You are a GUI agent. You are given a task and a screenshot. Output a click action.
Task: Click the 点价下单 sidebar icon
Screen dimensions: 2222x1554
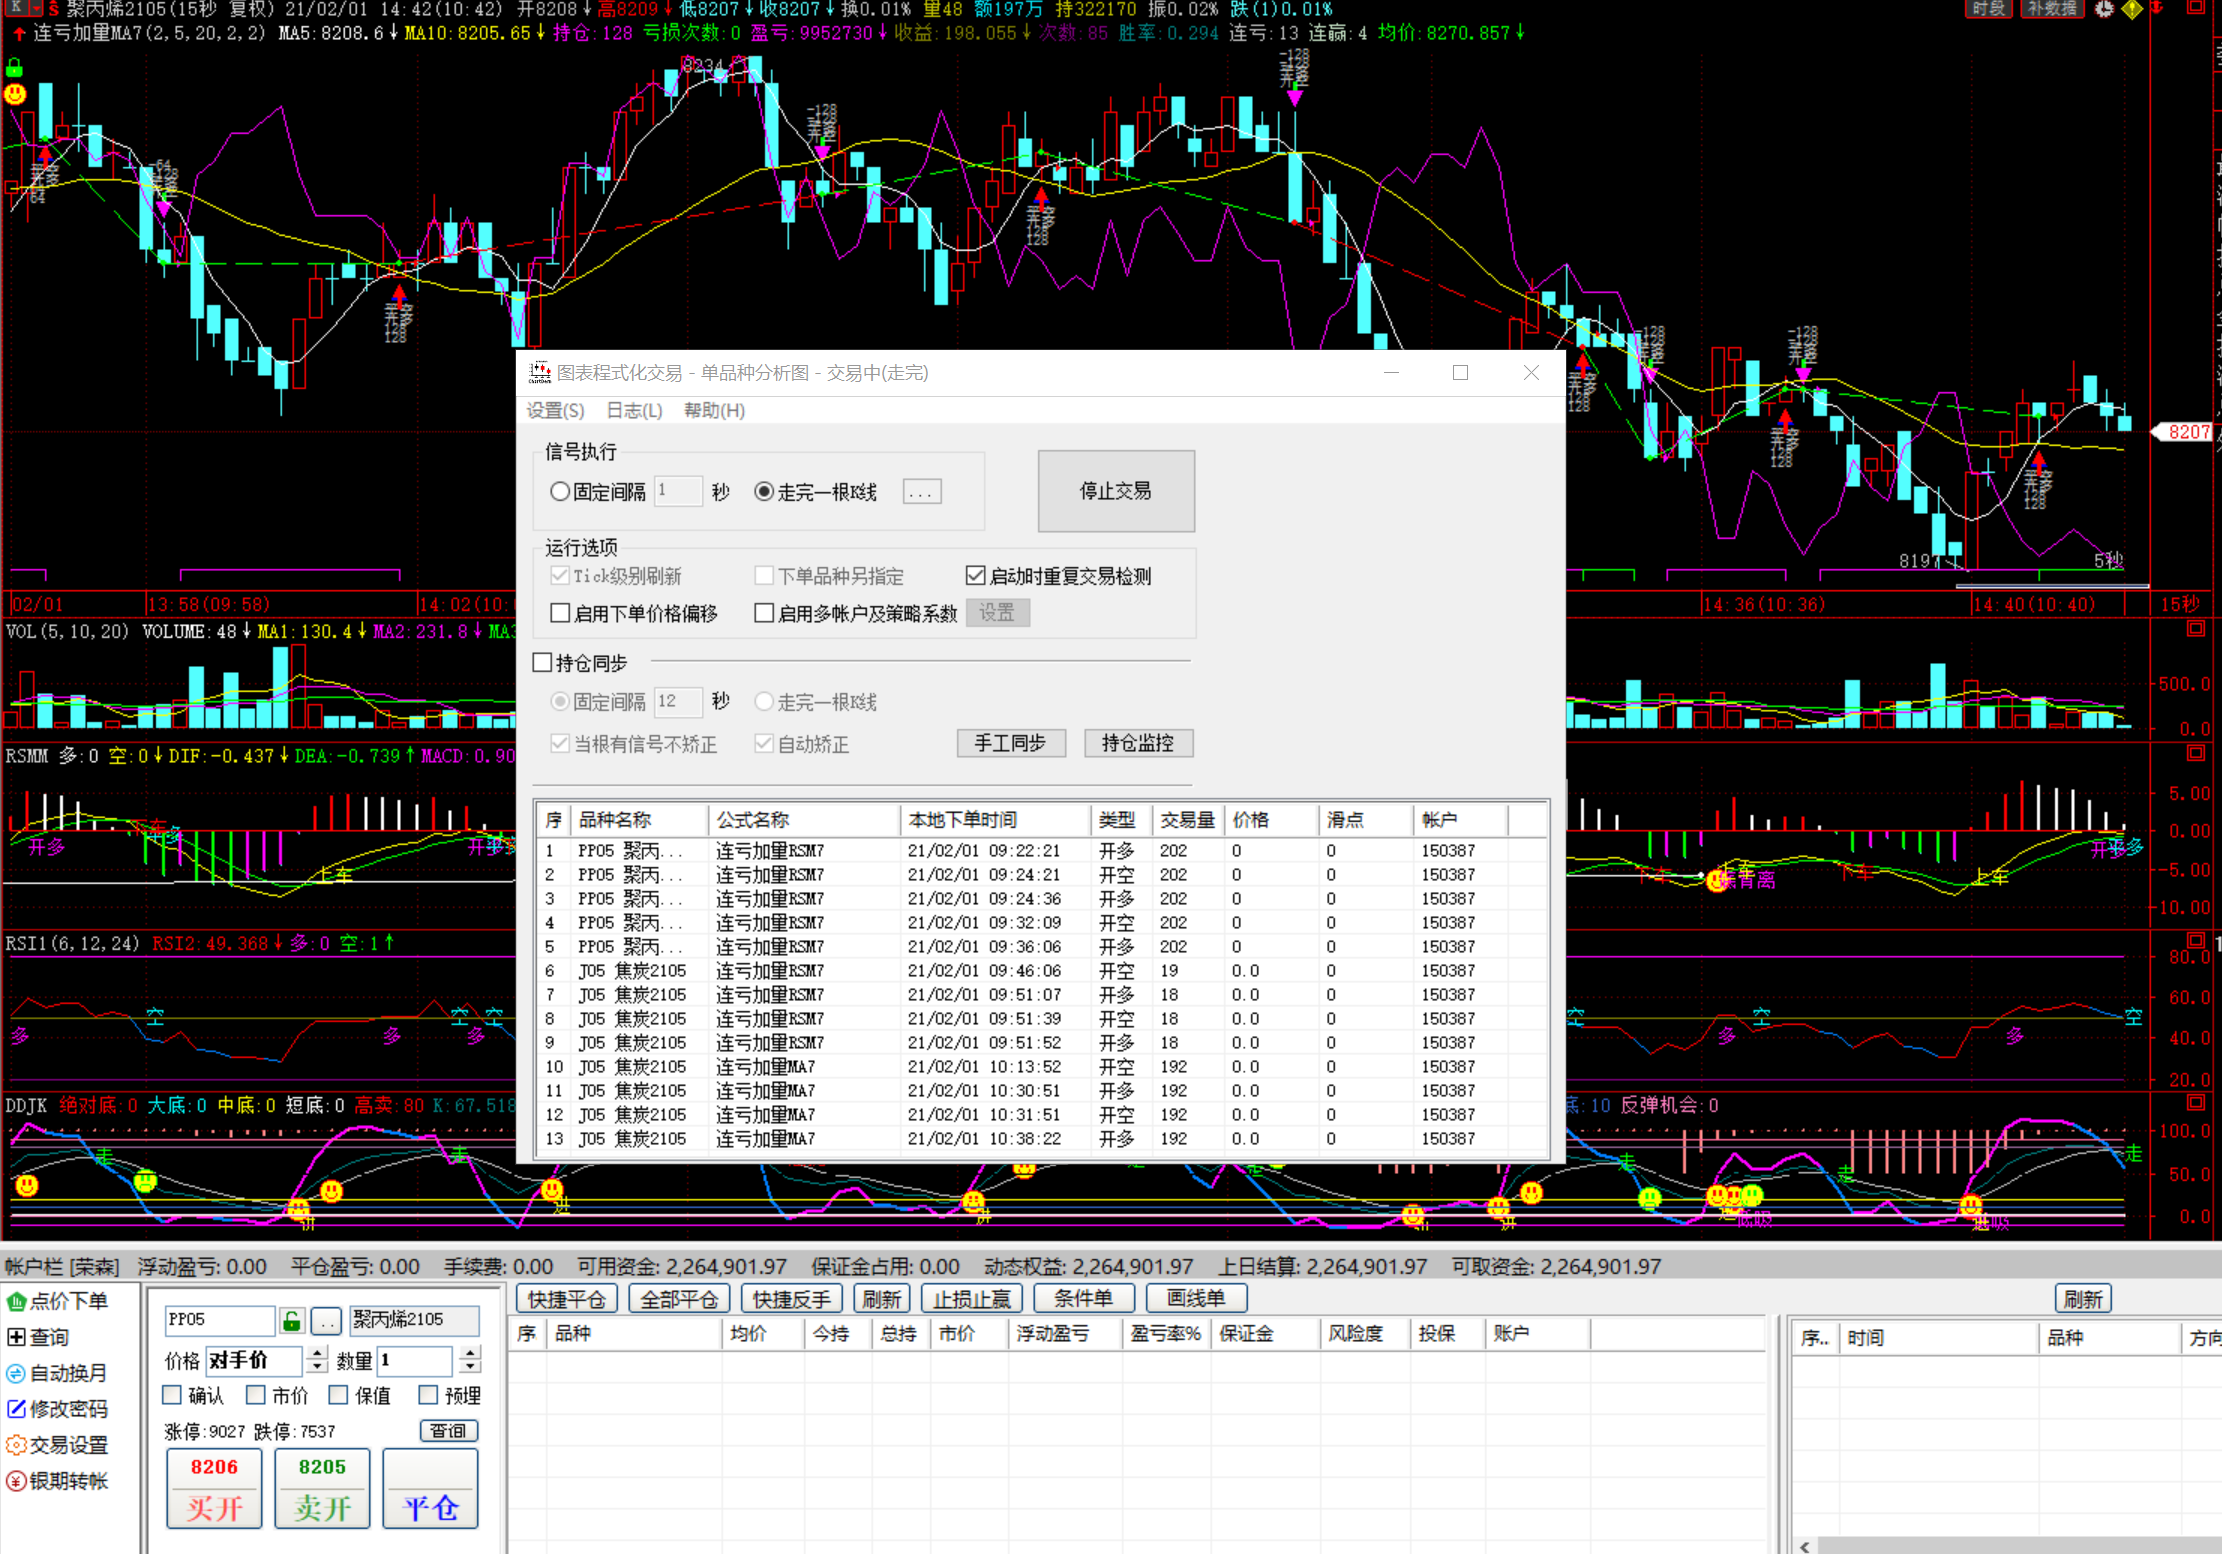tap(16, 1301)
